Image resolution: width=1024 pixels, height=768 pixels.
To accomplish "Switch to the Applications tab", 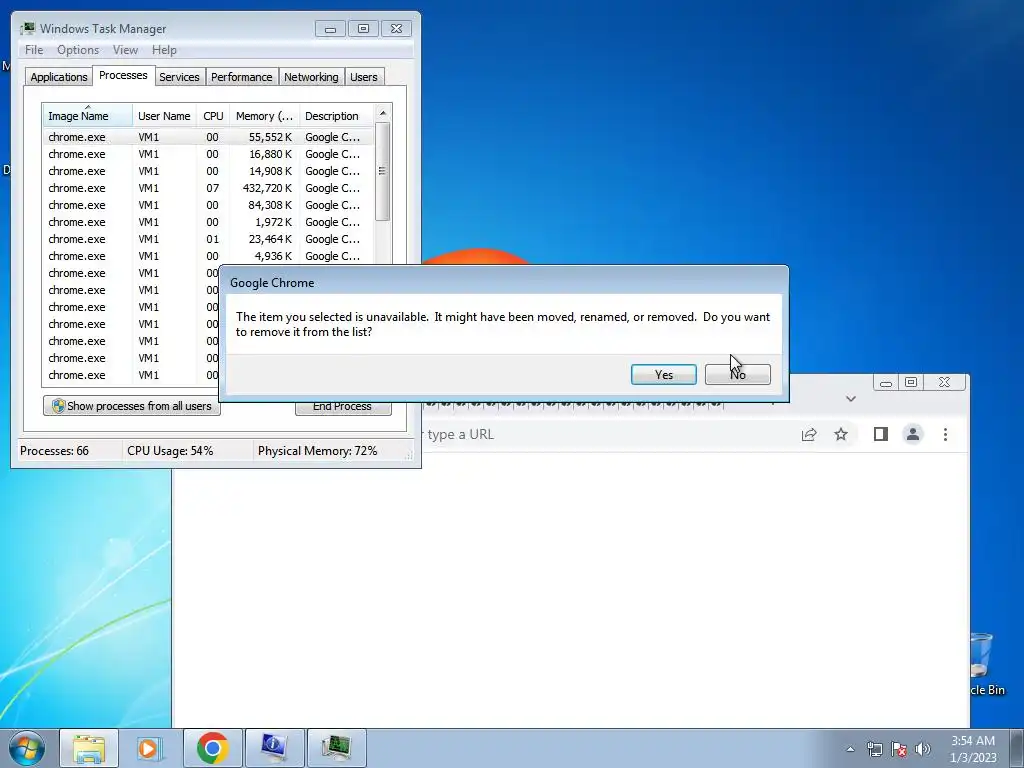I will pyautogui.click(x=59, y=77).
